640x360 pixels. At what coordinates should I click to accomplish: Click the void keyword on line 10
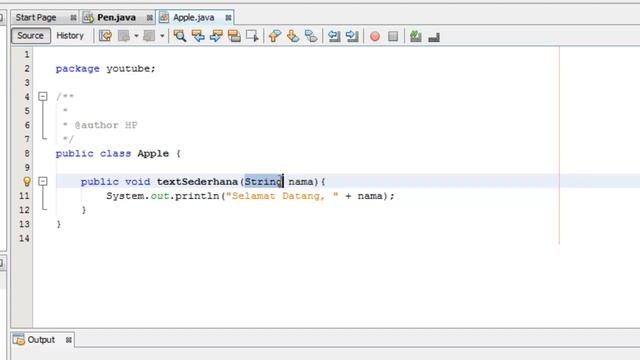coord(138,182)
